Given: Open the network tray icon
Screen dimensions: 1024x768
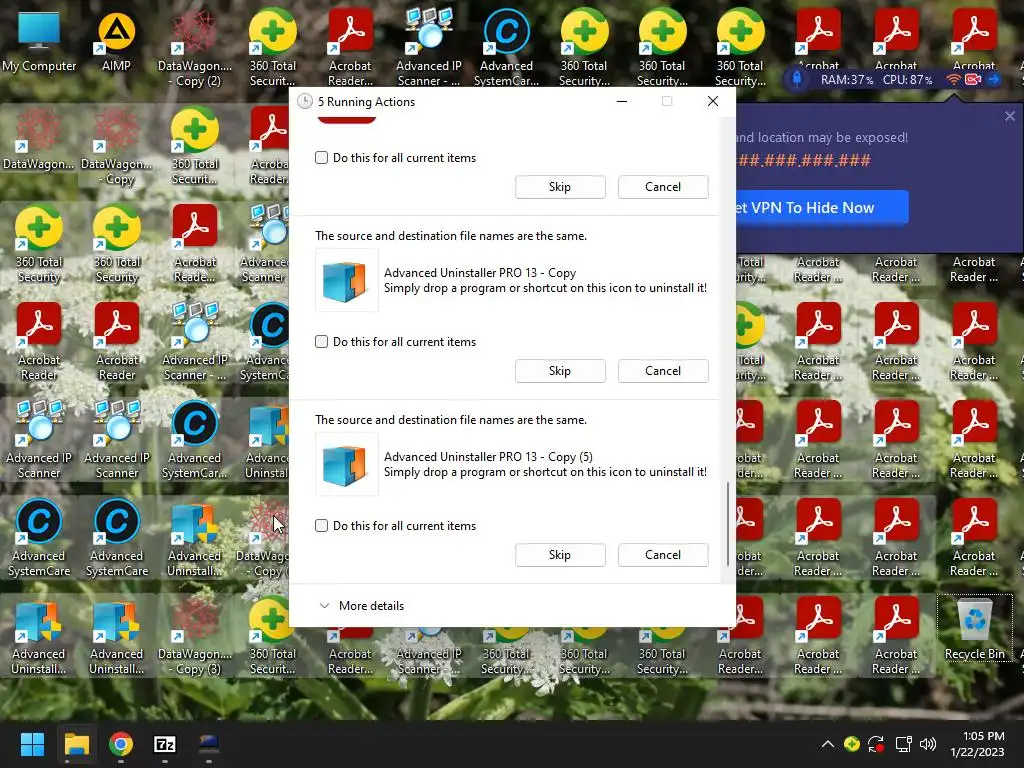Looking at the screenshot, I should pyautogui.click(x=903, y=744).
